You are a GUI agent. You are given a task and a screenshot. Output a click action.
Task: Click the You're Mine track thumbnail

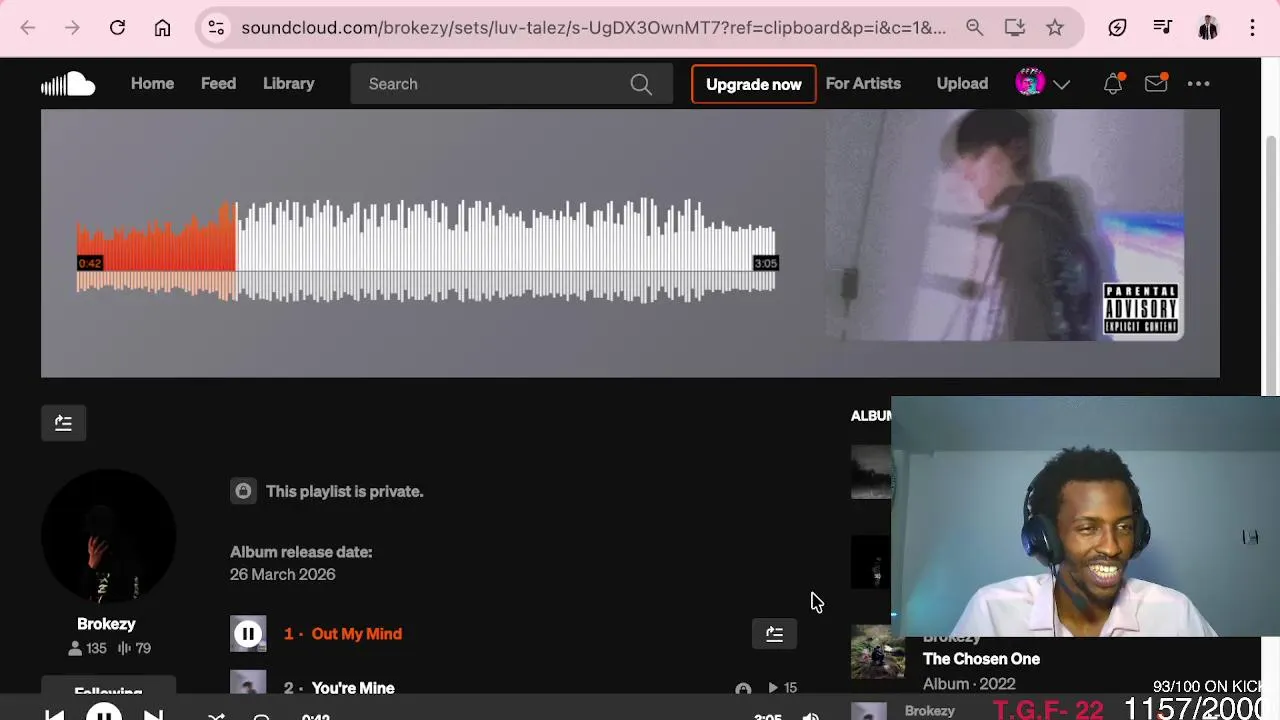pos(248,684)
